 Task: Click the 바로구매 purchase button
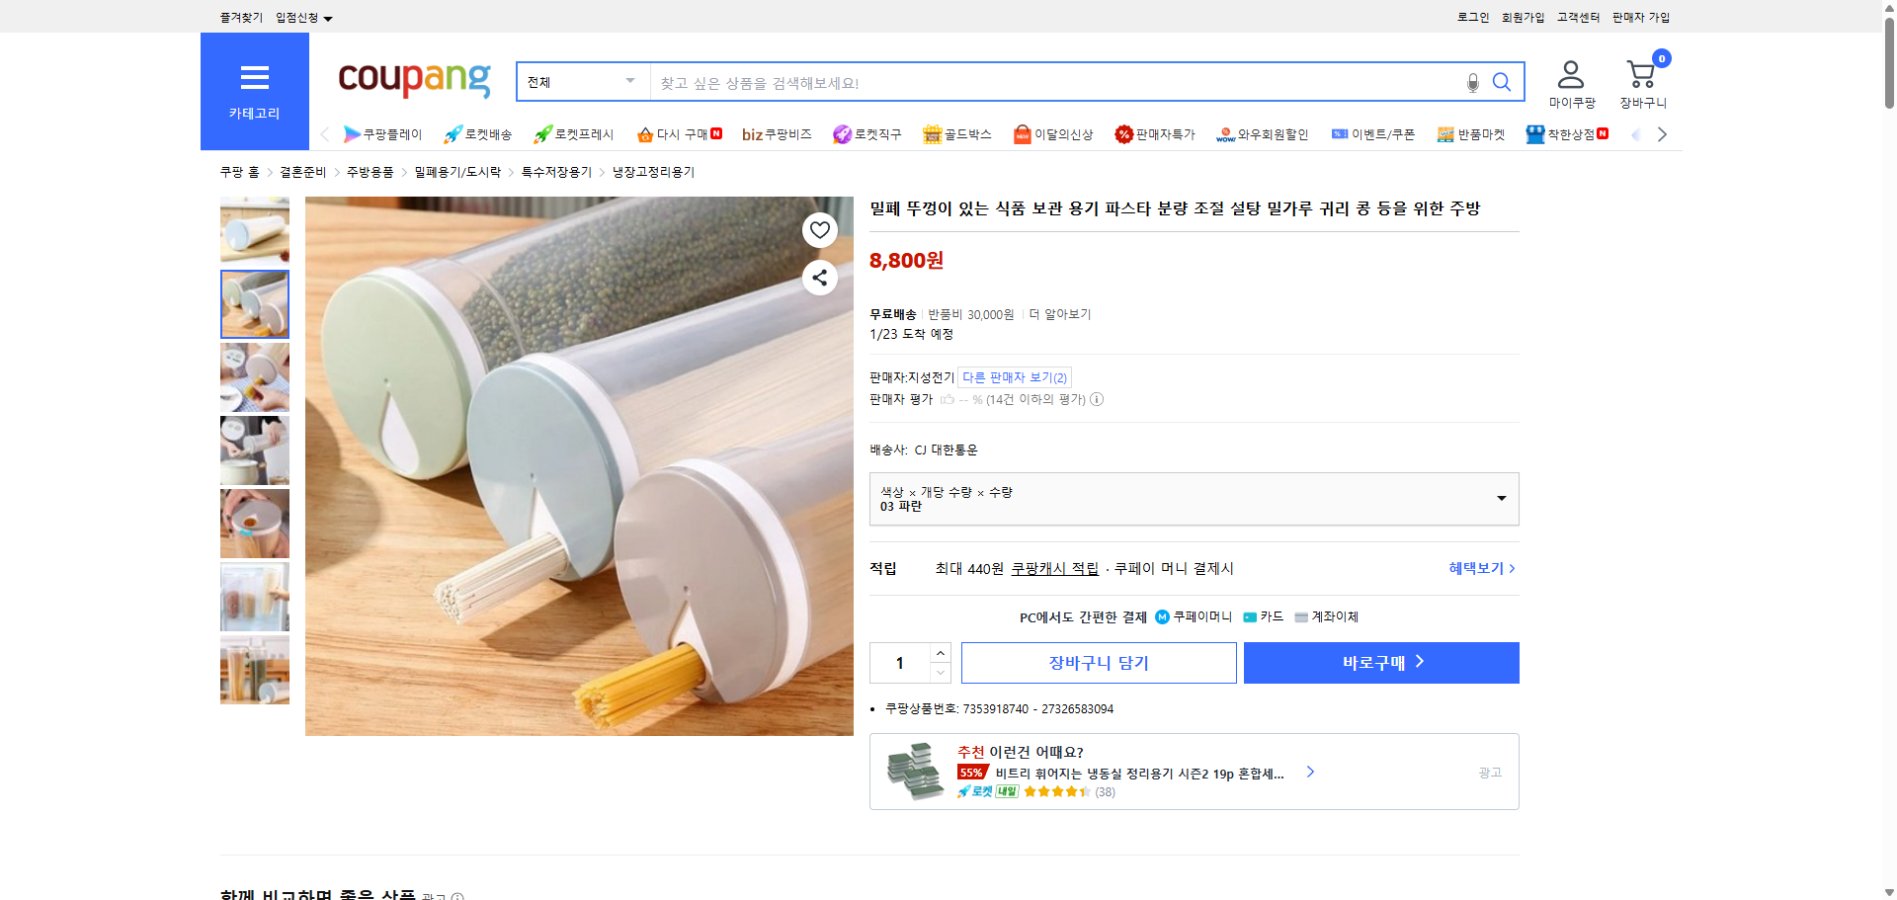click(1380, 662)
